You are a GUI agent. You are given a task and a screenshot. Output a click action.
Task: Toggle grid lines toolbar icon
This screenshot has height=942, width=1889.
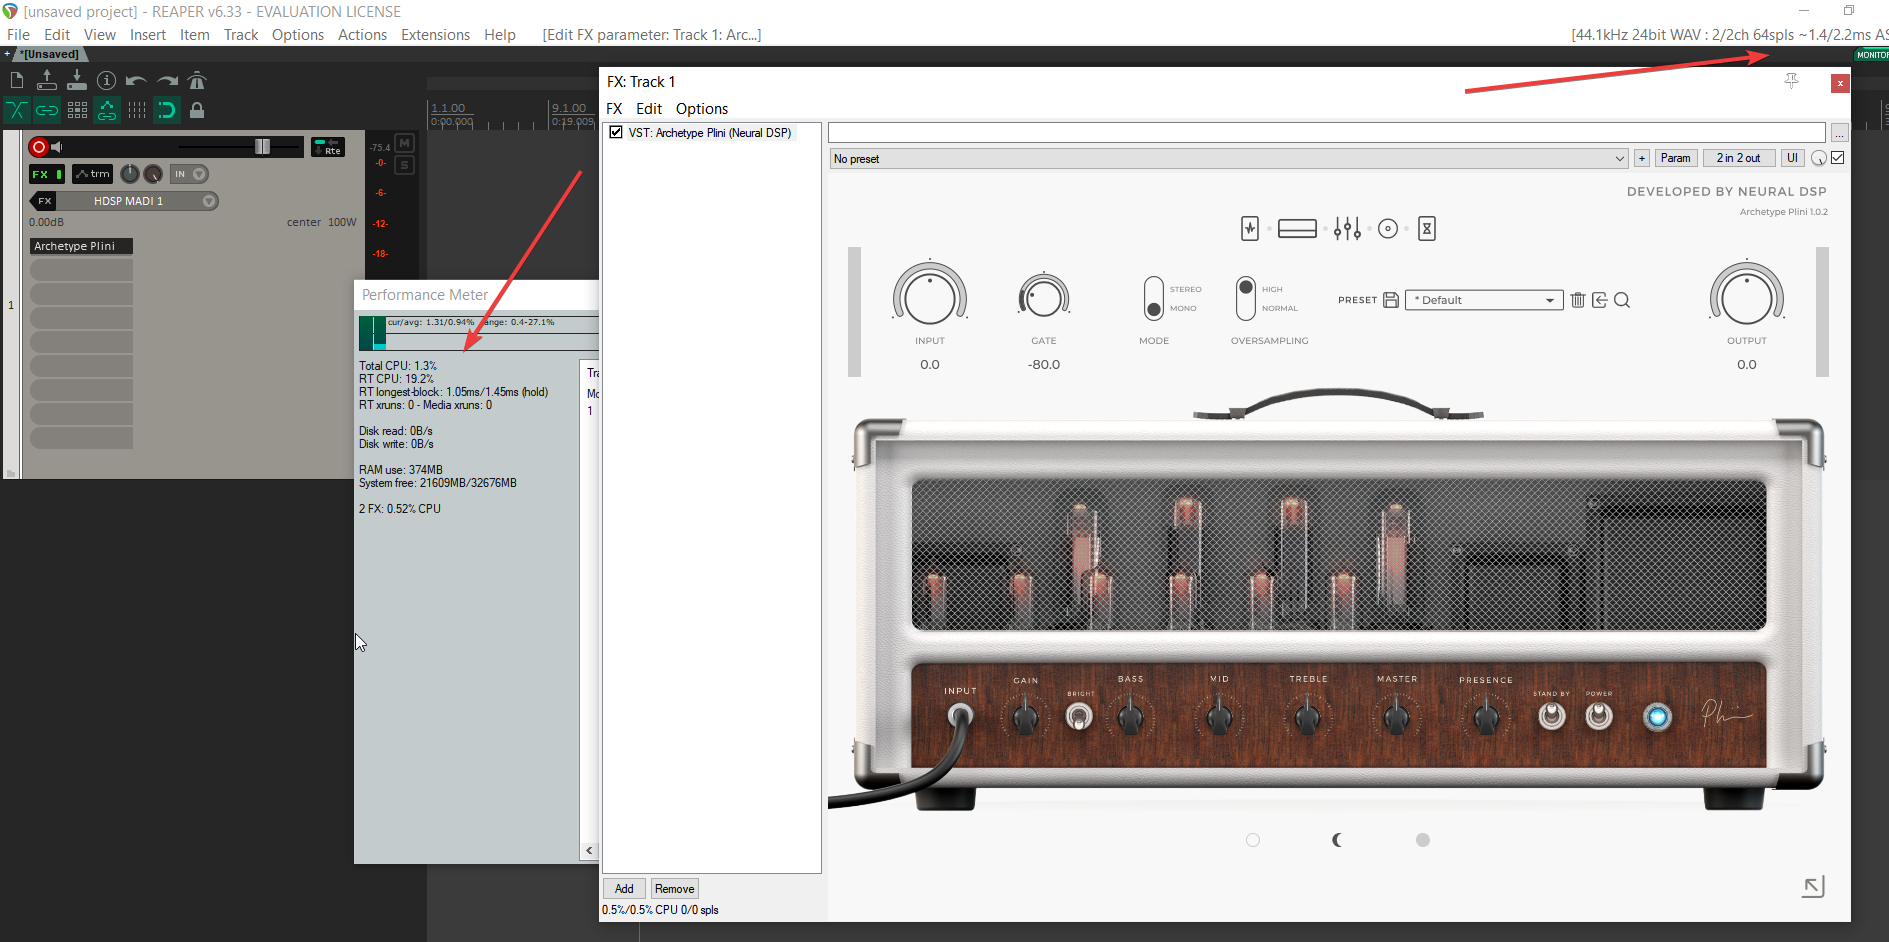point(137,110)
